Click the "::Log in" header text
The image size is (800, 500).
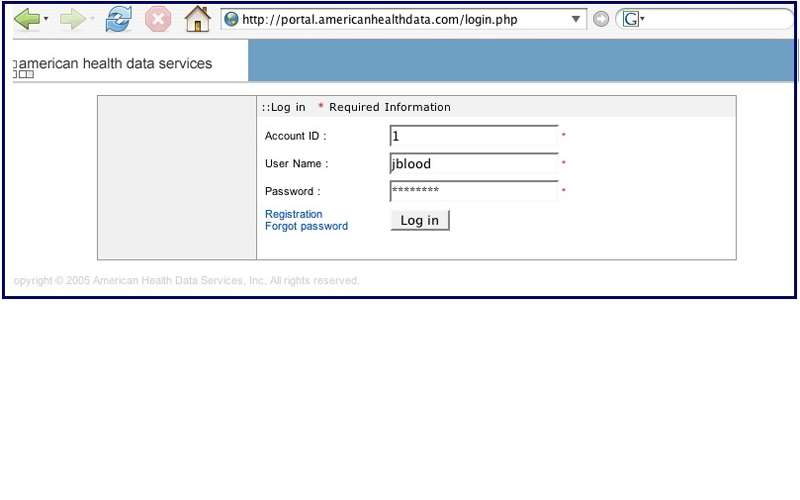[x=283, y=107]
